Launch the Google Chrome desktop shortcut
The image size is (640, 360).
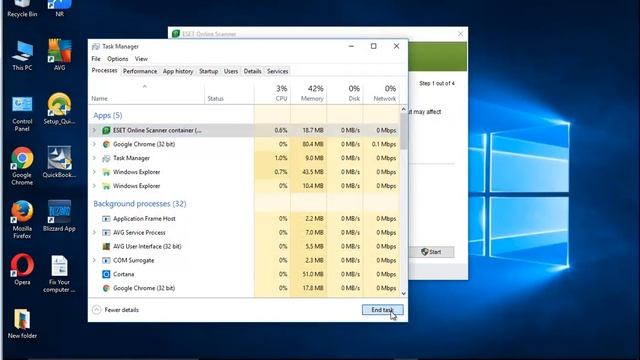coord(22,166)
